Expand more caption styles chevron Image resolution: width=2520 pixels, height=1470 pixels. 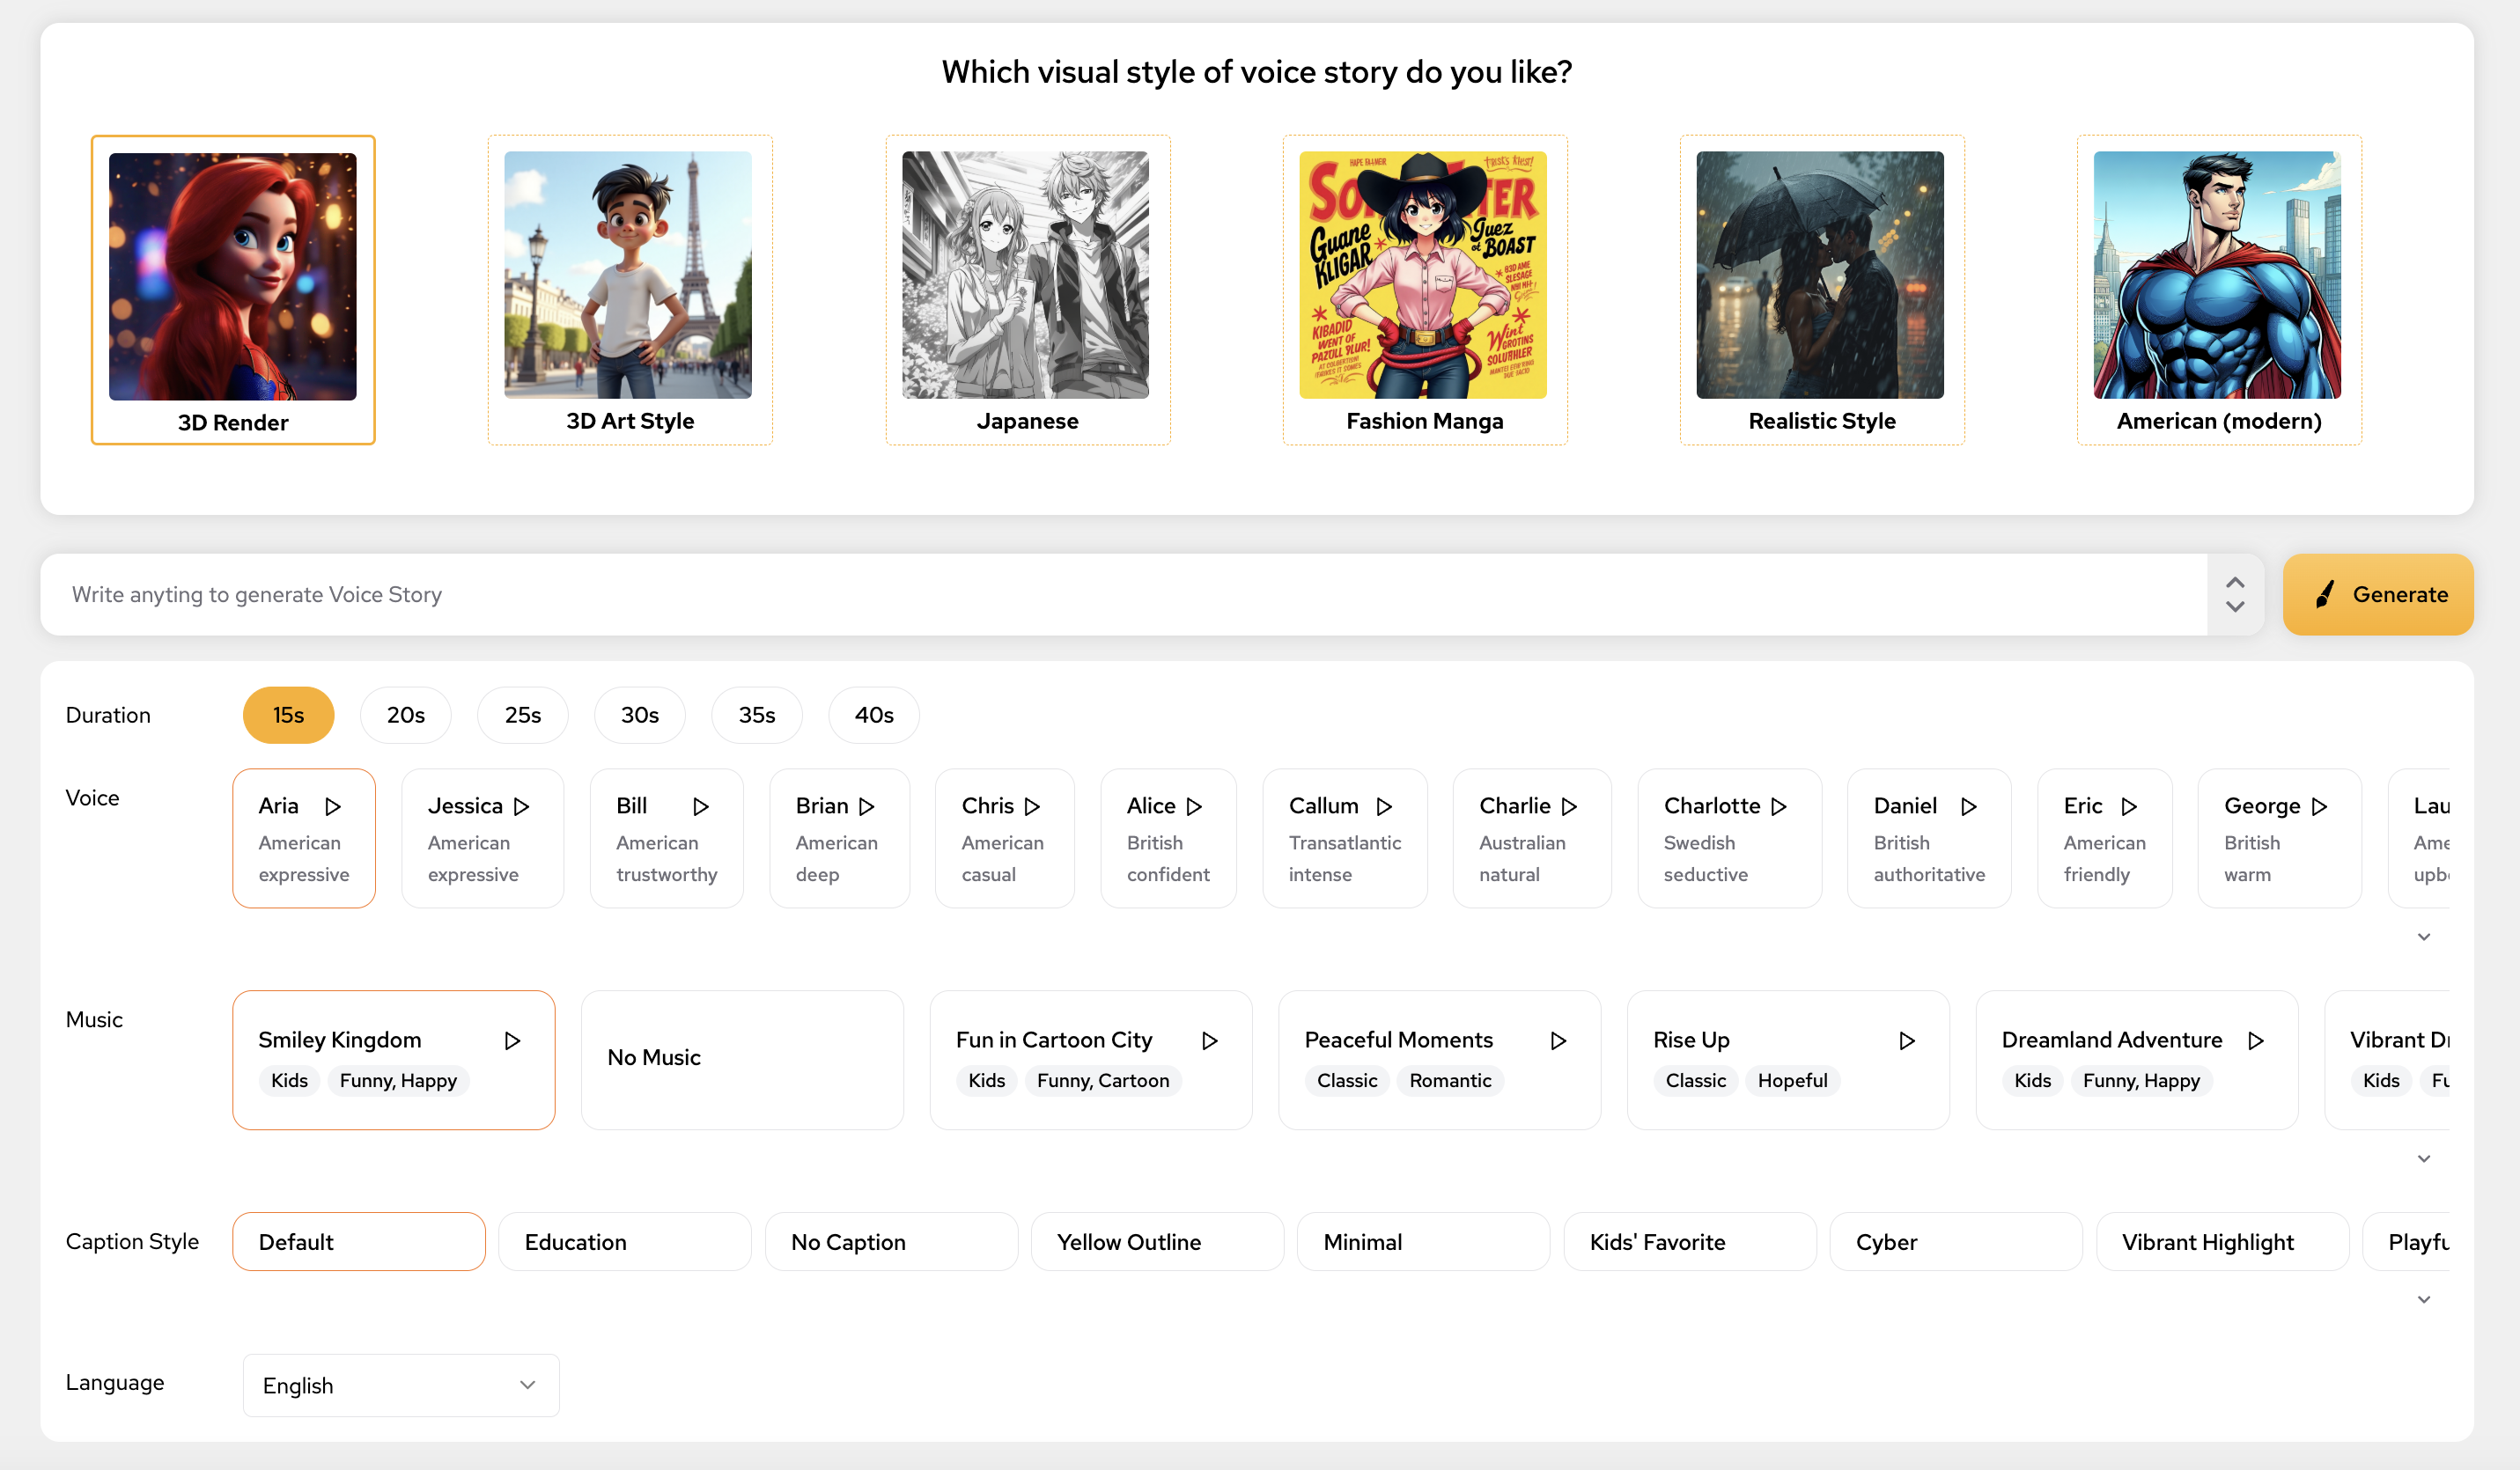(2423, 1299)
